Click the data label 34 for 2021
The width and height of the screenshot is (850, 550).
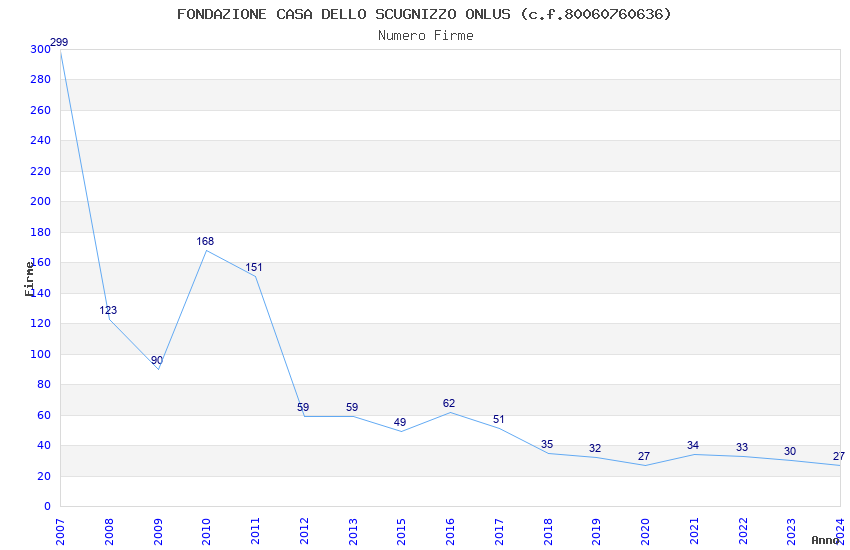tap(693, 445)
